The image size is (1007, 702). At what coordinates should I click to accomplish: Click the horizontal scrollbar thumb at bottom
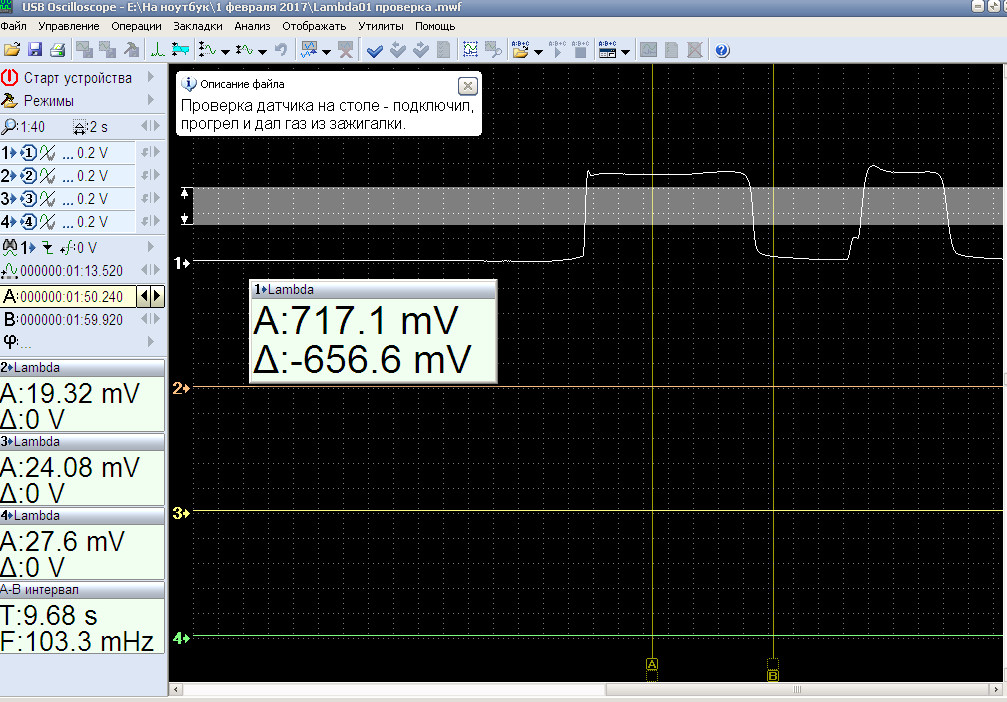pos(797,690)
